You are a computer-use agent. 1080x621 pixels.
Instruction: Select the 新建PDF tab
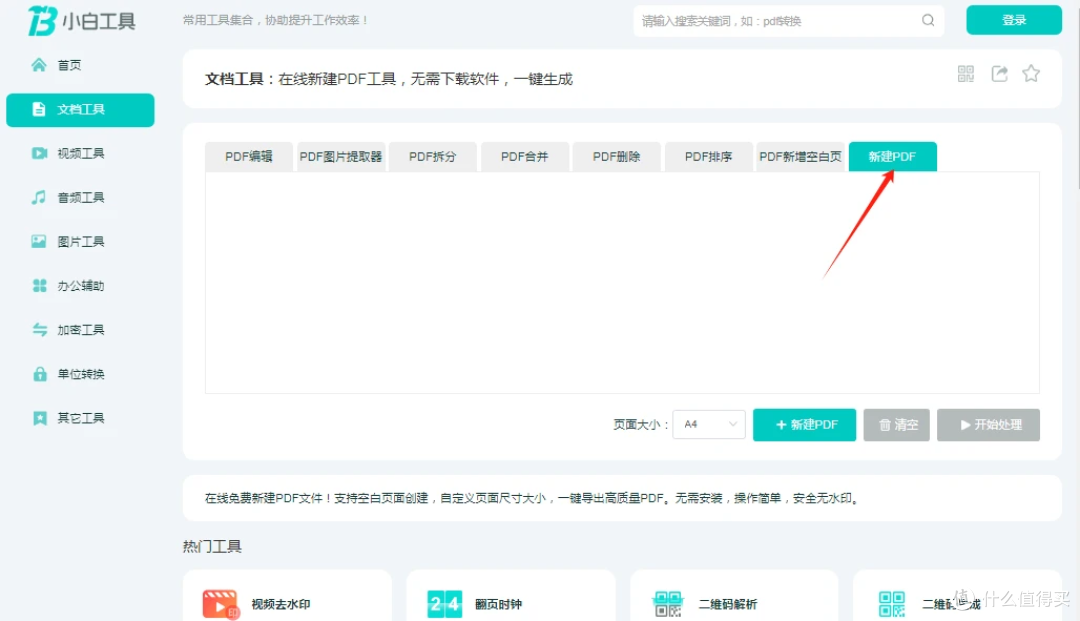(x=893, y=156)
